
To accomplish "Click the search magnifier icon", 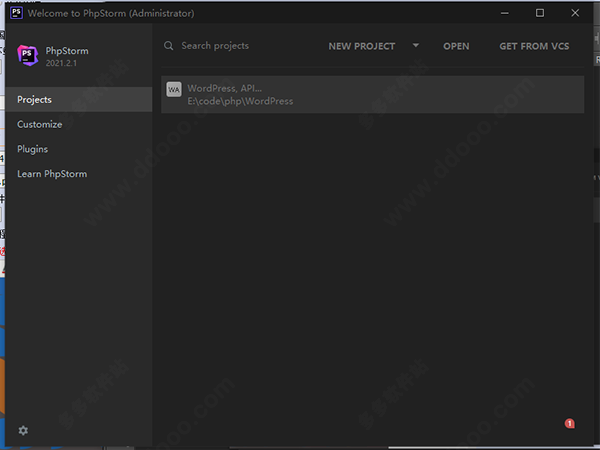I will click(169, 46).
